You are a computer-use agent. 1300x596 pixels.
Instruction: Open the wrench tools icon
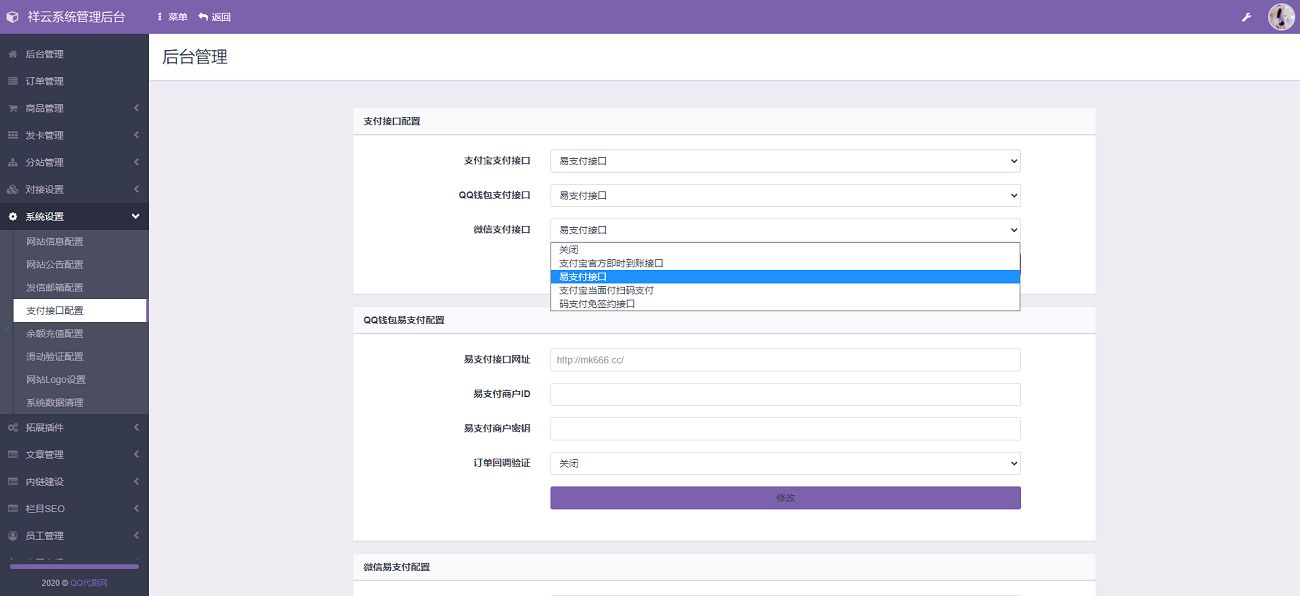click(1247, 17)
